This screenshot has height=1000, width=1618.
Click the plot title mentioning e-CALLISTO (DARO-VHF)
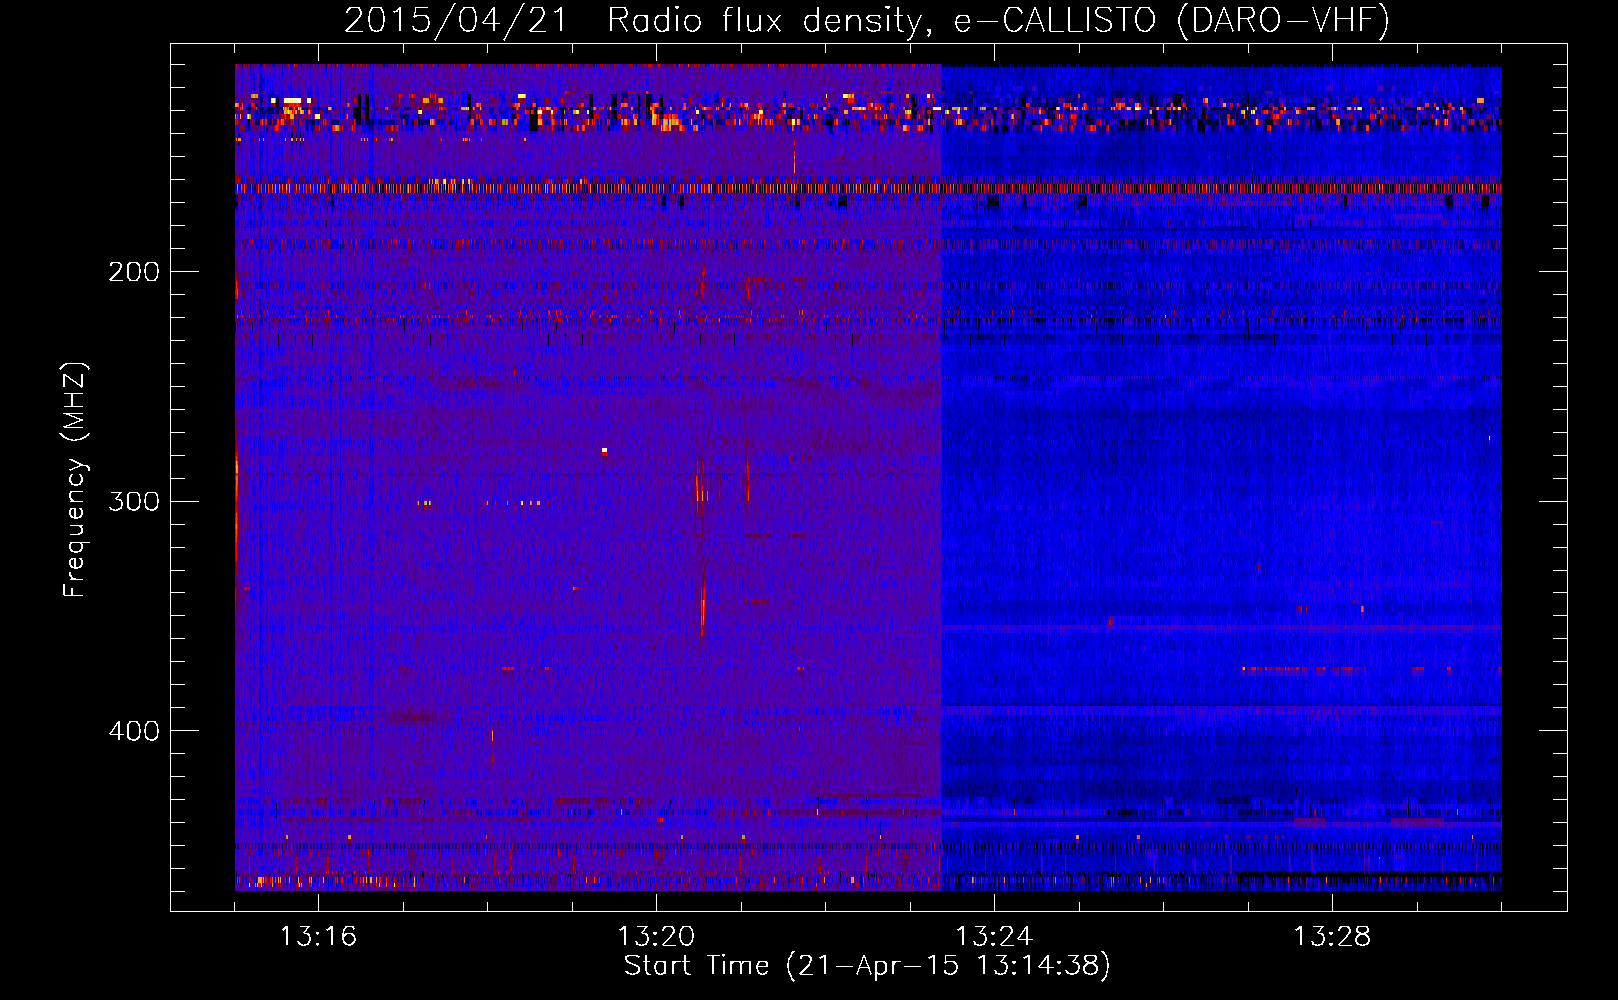[867, 21]
